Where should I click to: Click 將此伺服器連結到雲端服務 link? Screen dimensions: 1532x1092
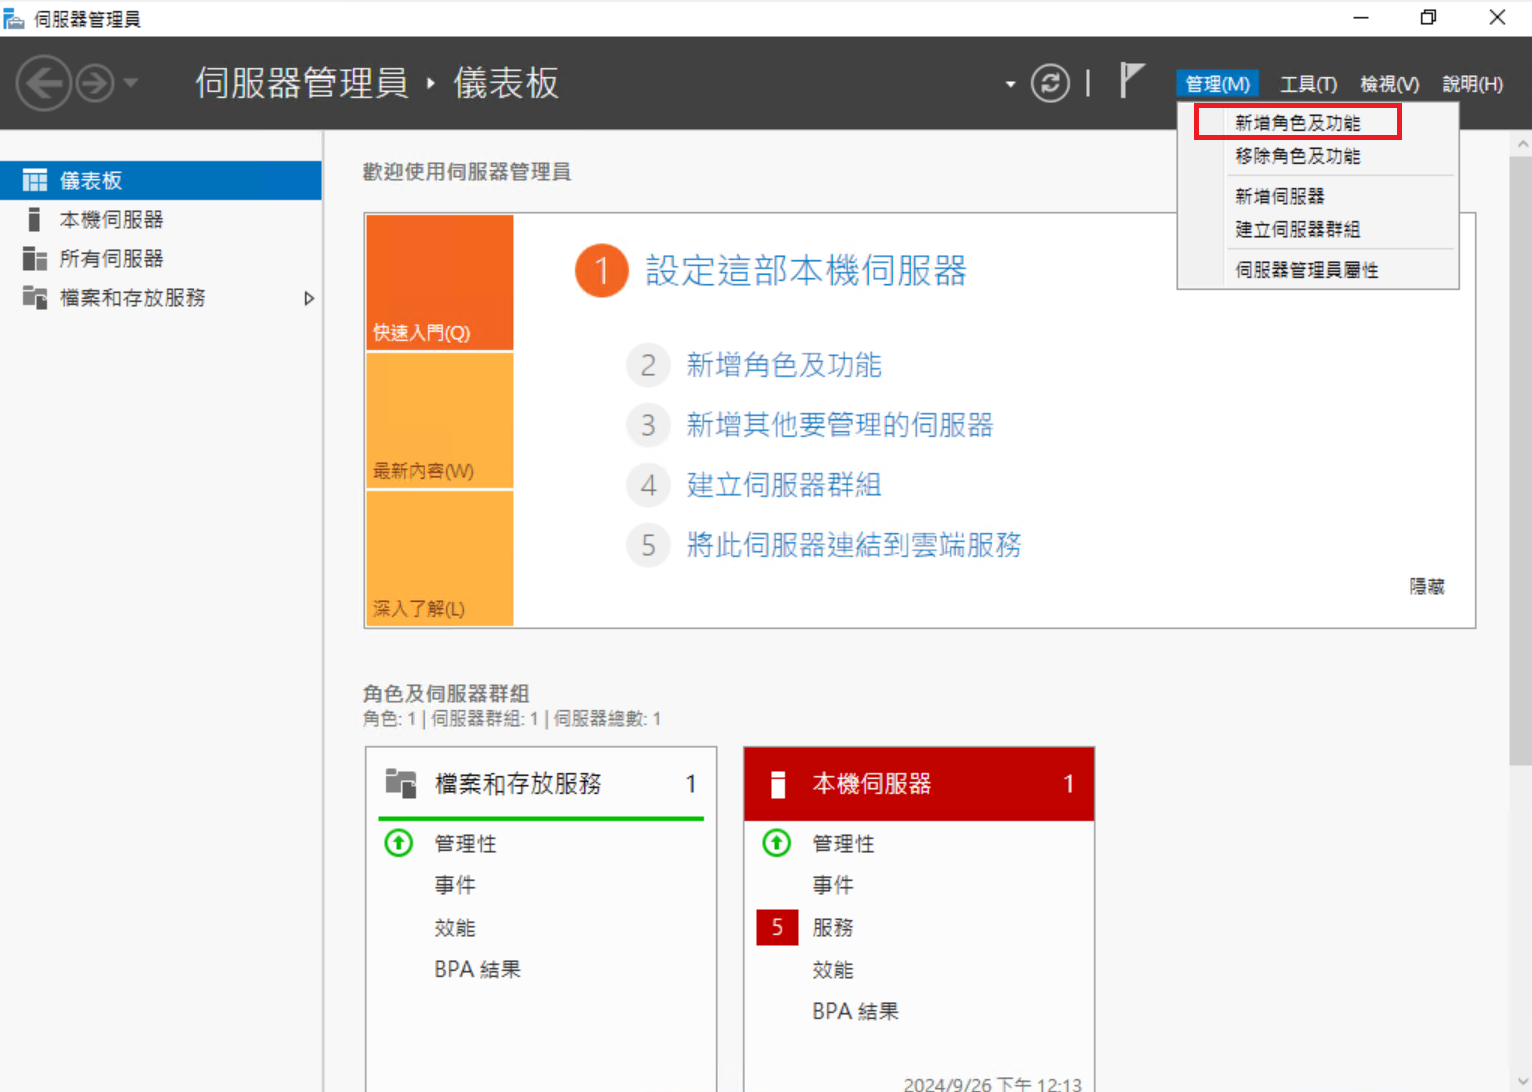[x=854, y=545]
